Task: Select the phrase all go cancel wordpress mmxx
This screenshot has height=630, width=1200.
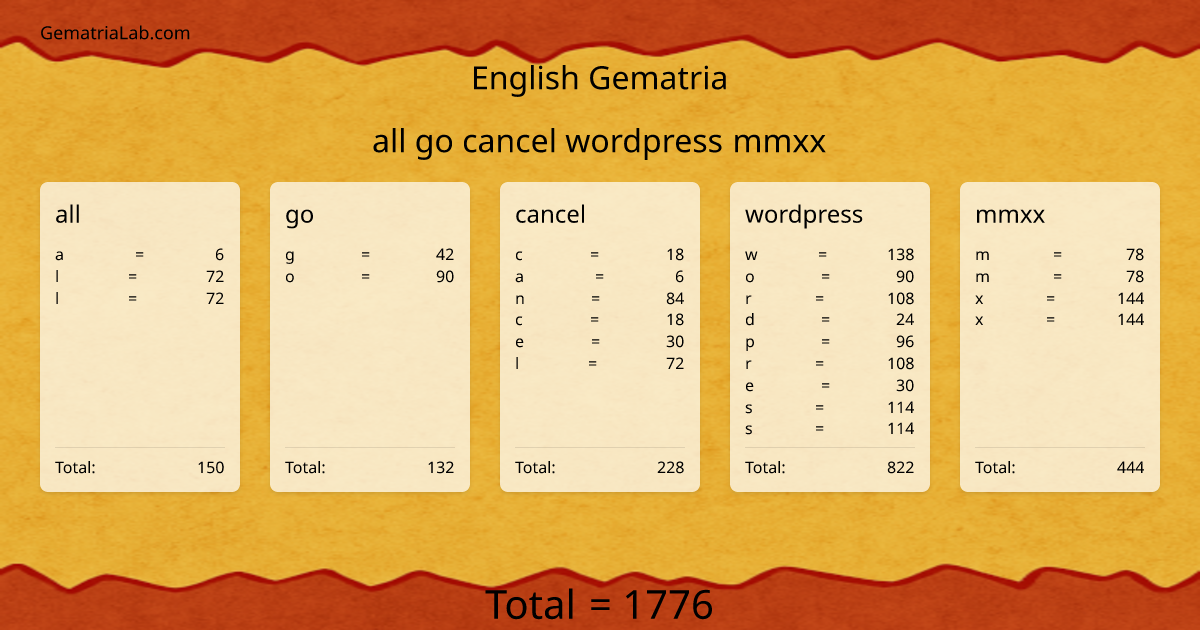Action: [599, 142]
